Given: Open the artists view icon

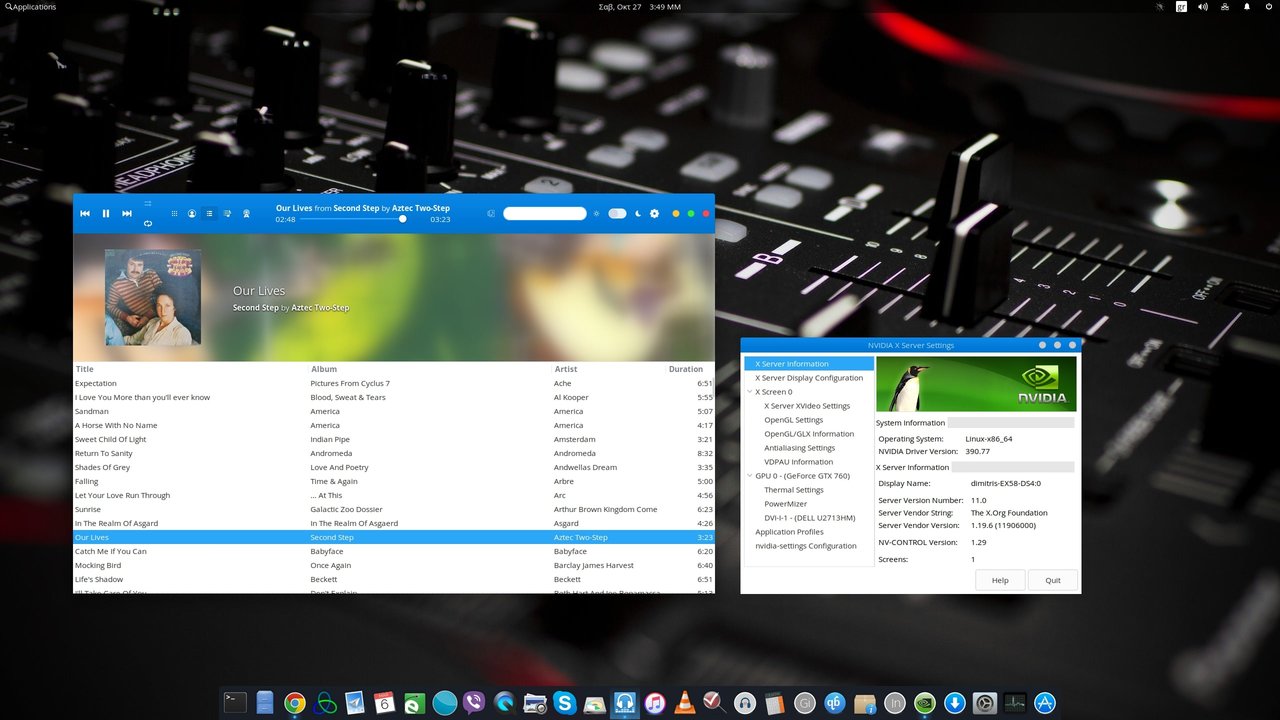Looking at the screenshot, I should [x=192, y=213].
